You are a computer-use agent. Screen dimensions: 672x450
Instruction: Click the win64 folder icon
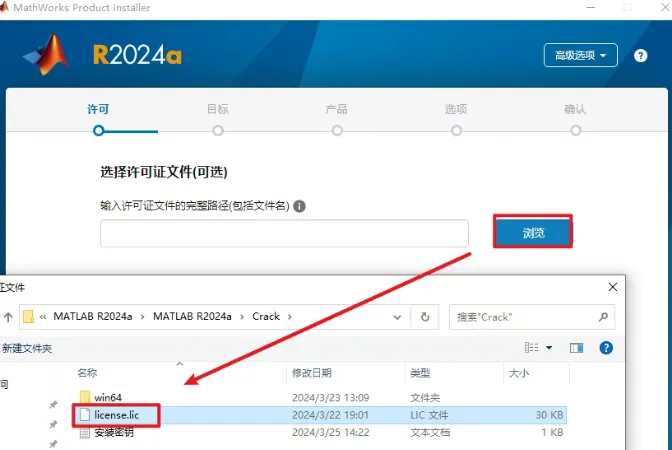pyautogui.click(x=85, y=397)
